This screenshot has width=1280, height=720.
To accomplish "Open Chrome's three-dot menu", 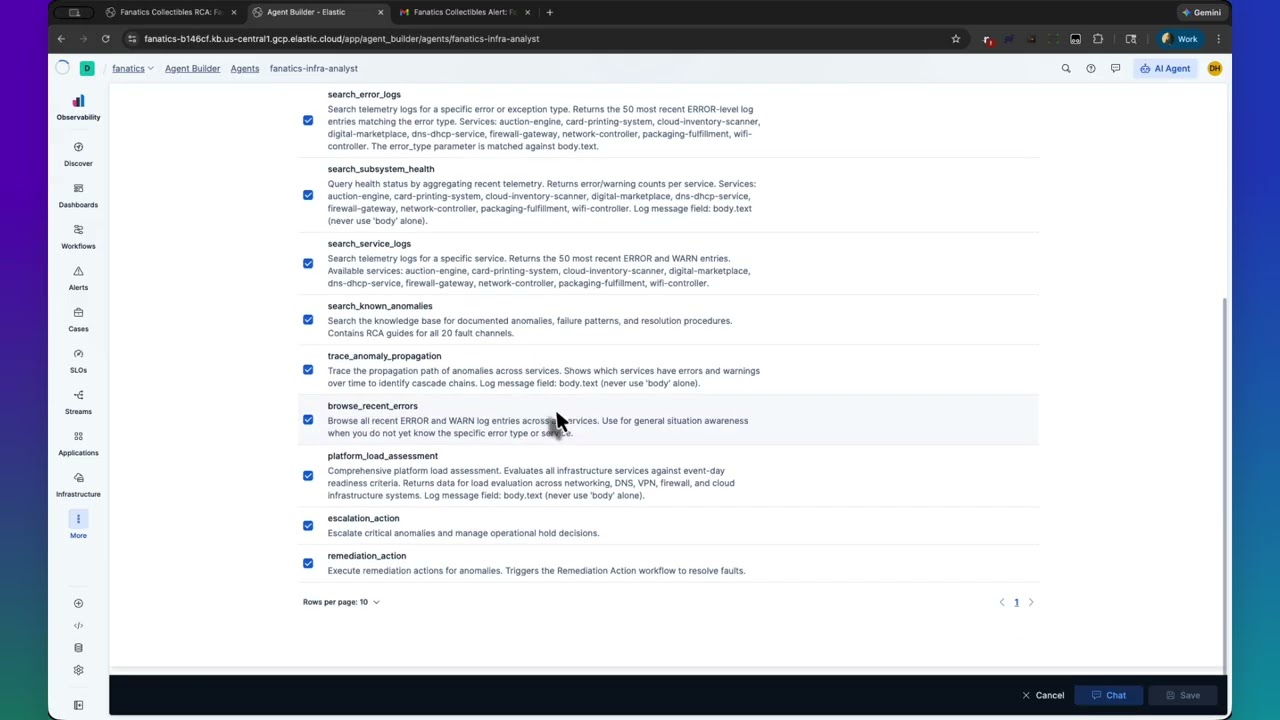I will coord(1218,39).
